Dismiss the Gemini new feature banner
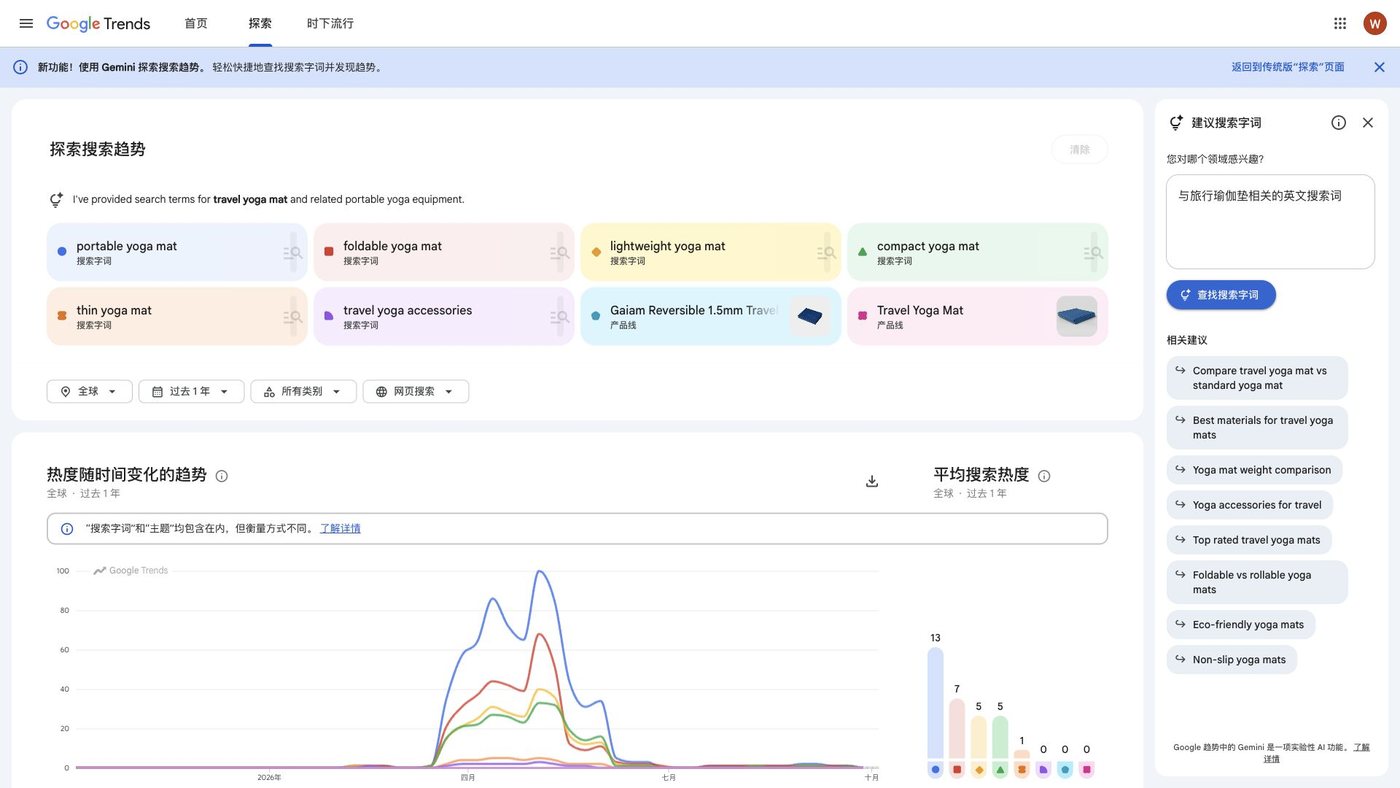1400x788 pixels. click(1379, 67)
